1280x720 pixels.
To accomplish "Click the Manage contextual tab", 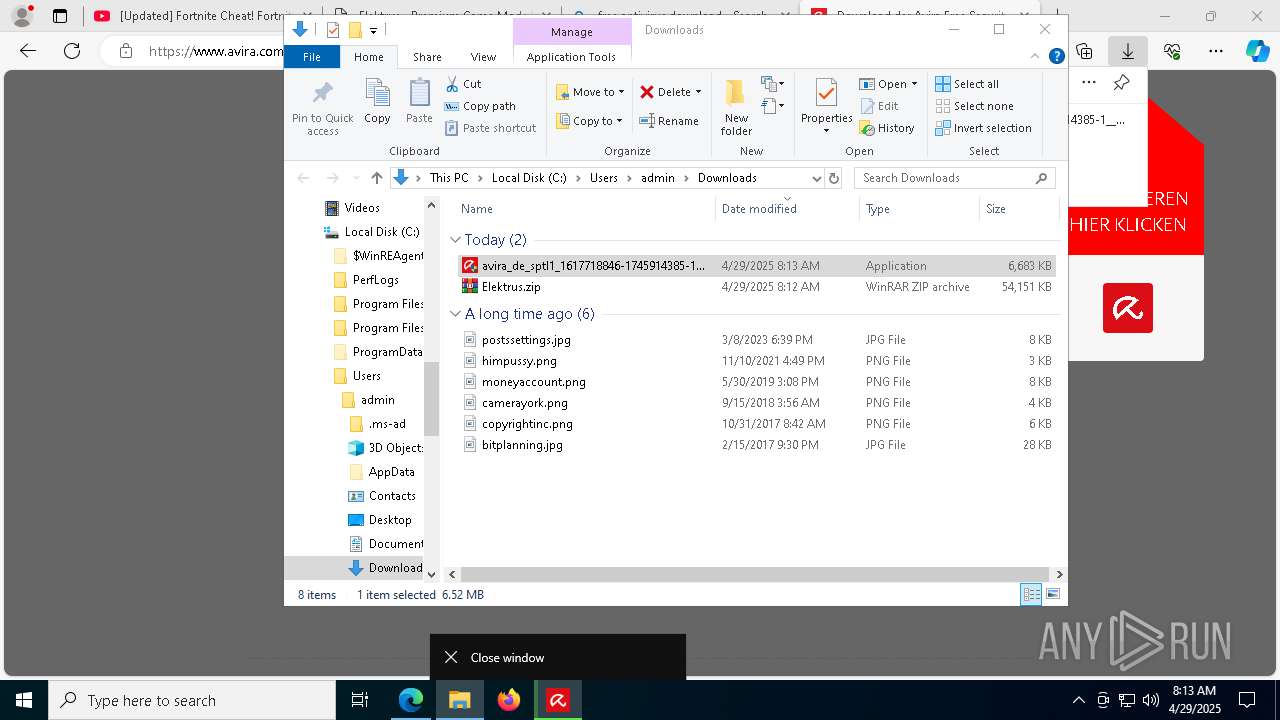I will (x=572, y=32).
